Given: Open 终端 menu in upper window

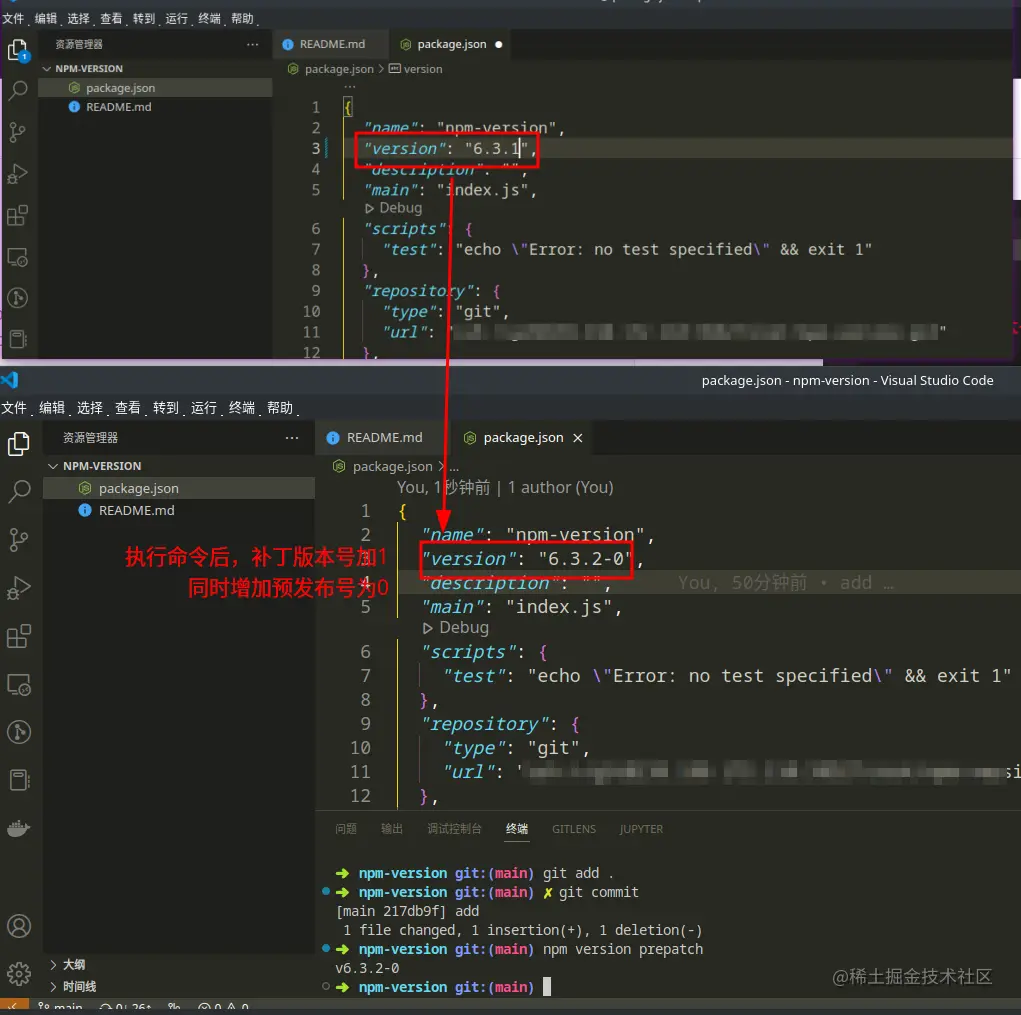Looking at the screenshot, I should pos(209,18).
